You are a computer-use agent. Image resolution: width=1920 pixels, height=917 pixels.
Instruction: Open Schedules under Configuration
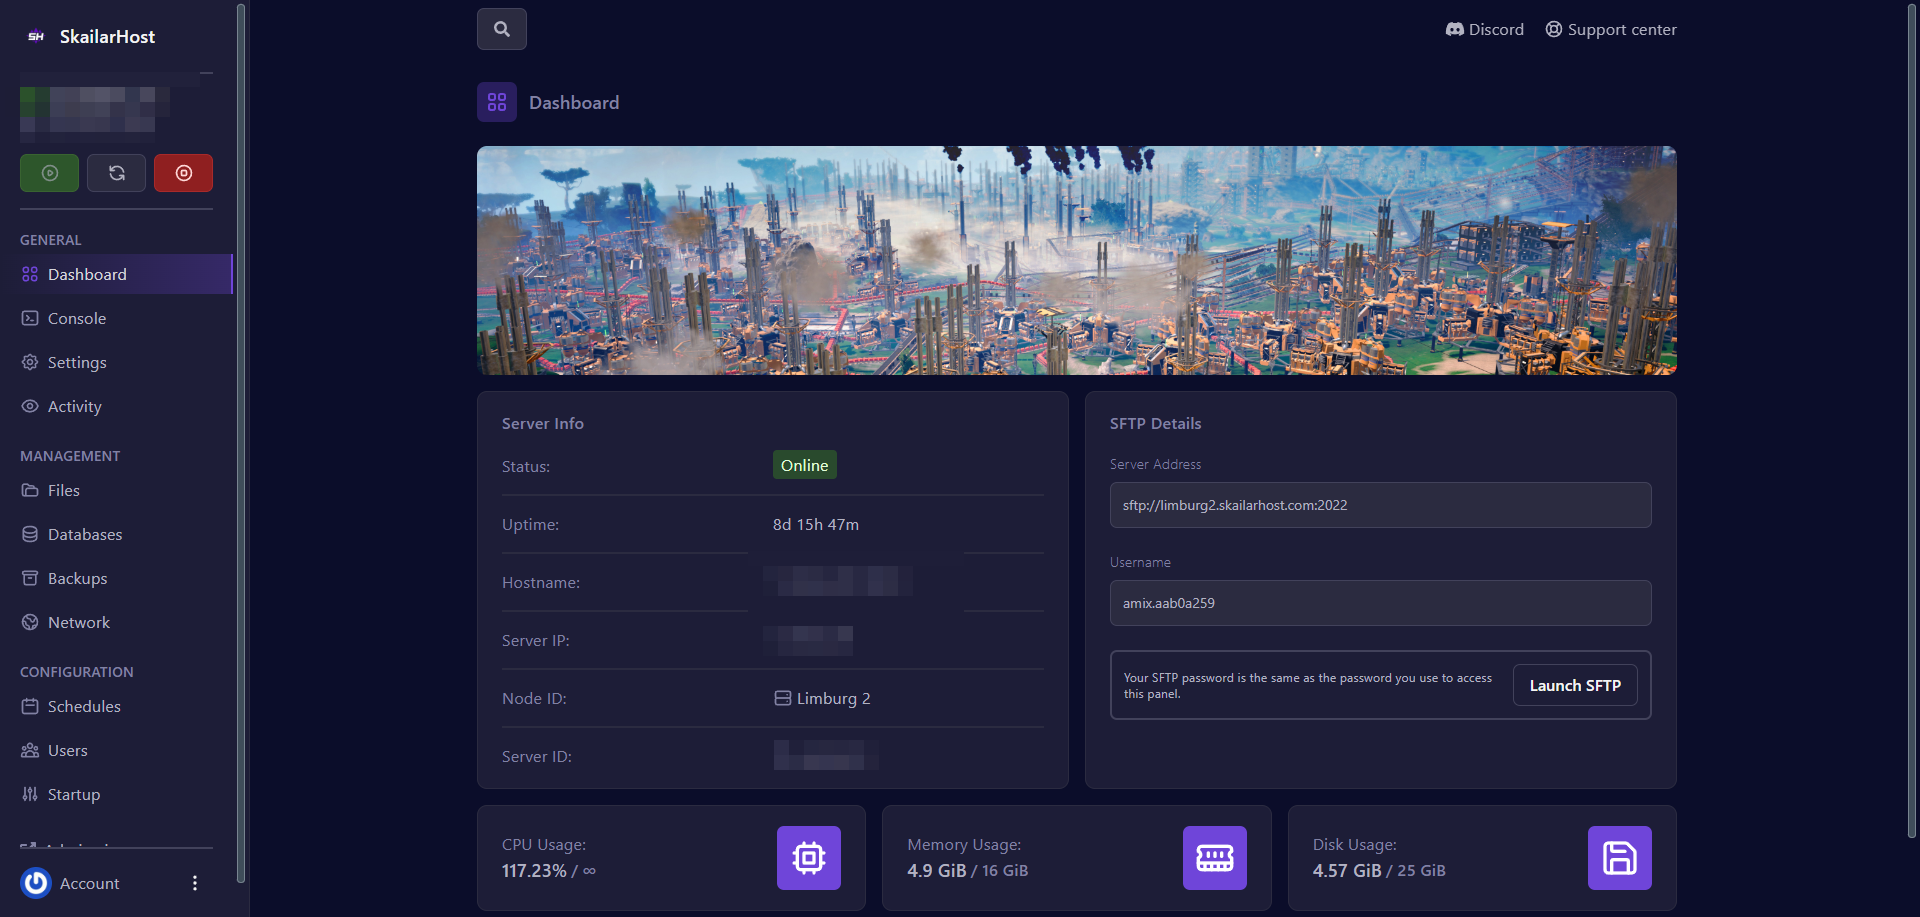pyautogui.click(x=83, y=706)
